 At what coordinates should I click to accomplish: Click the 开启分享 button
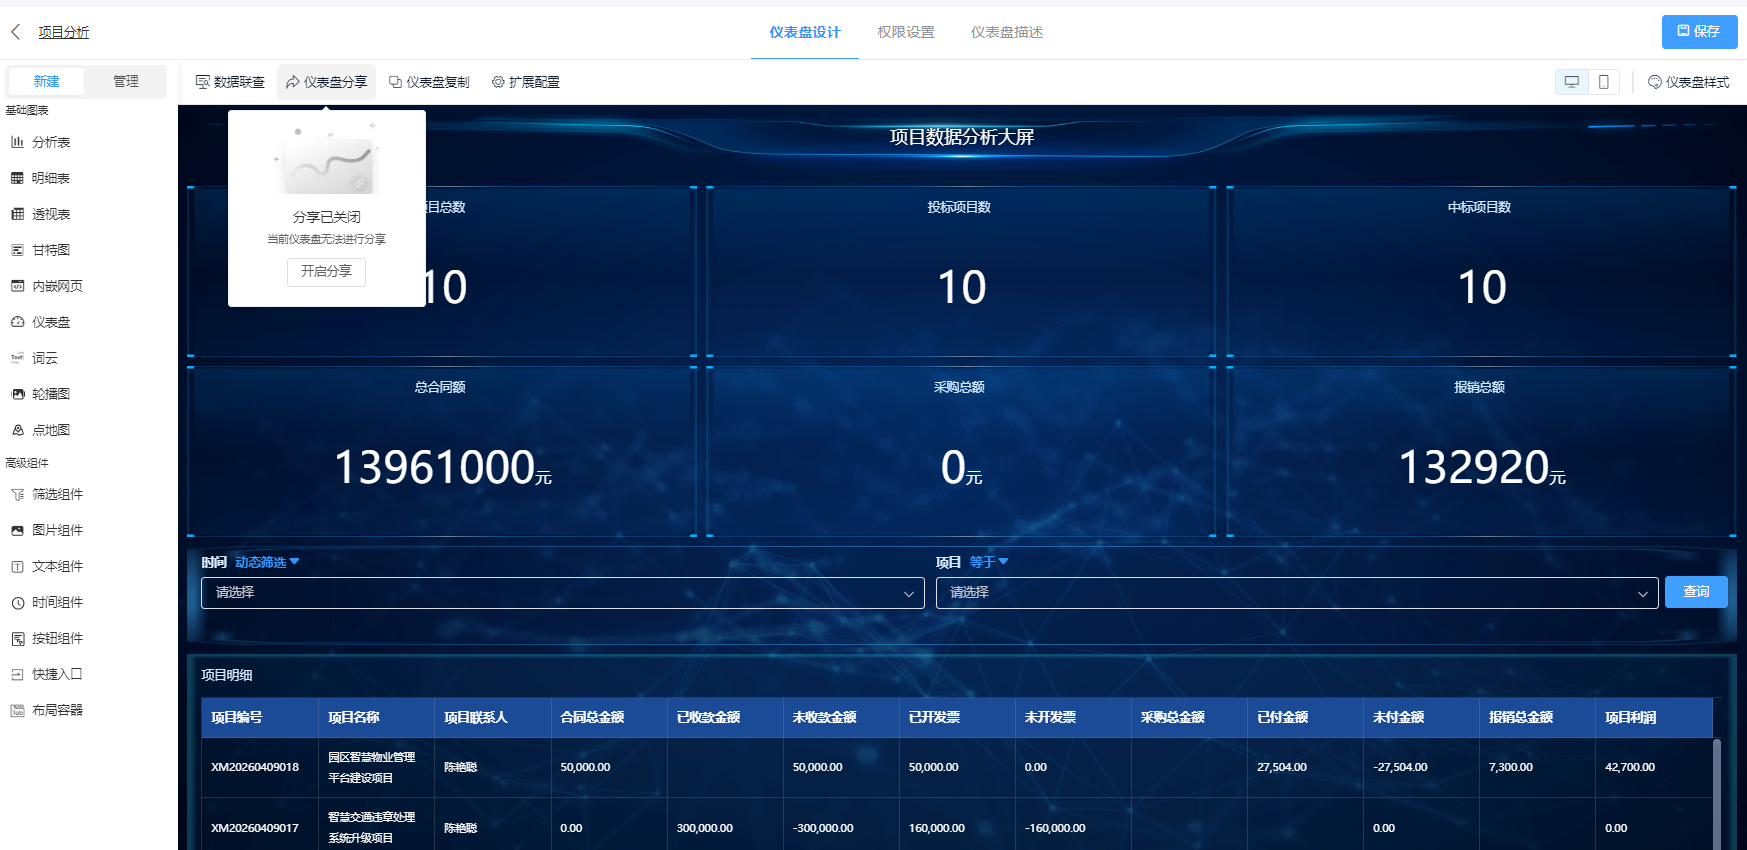pos(326,272)
